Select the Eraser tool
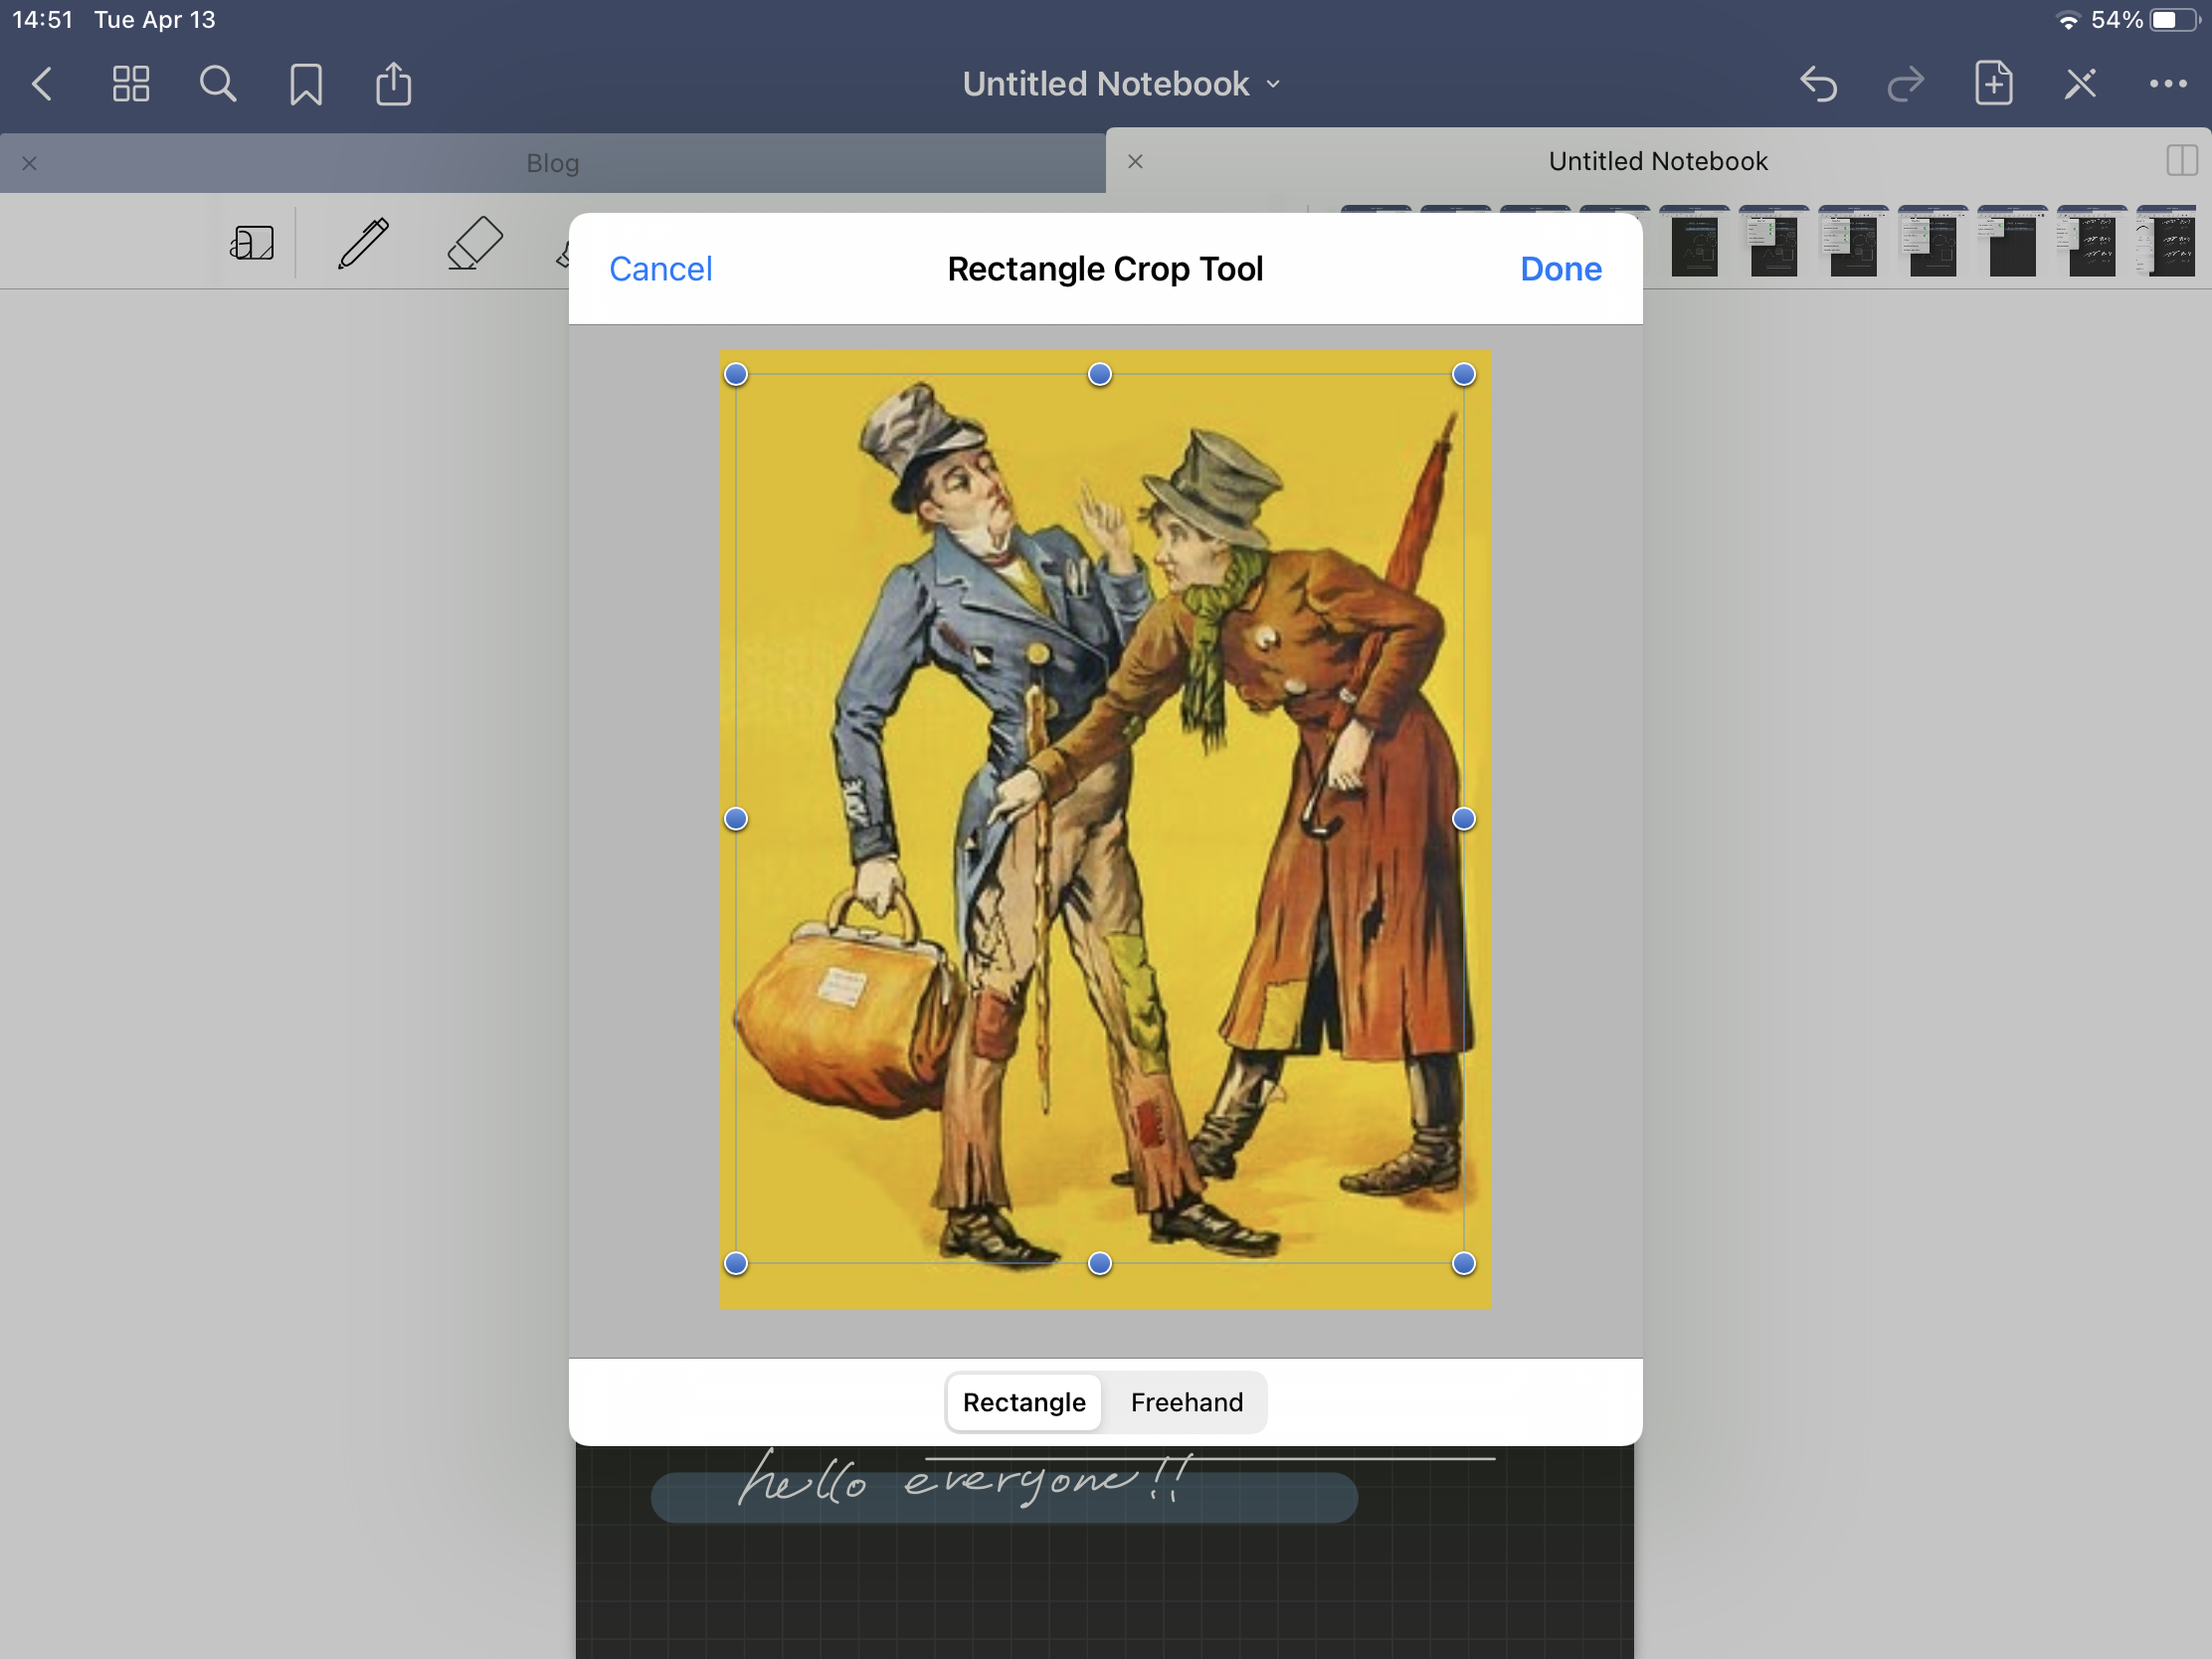The image size is (2212, 1659). (x=474, y=243)
